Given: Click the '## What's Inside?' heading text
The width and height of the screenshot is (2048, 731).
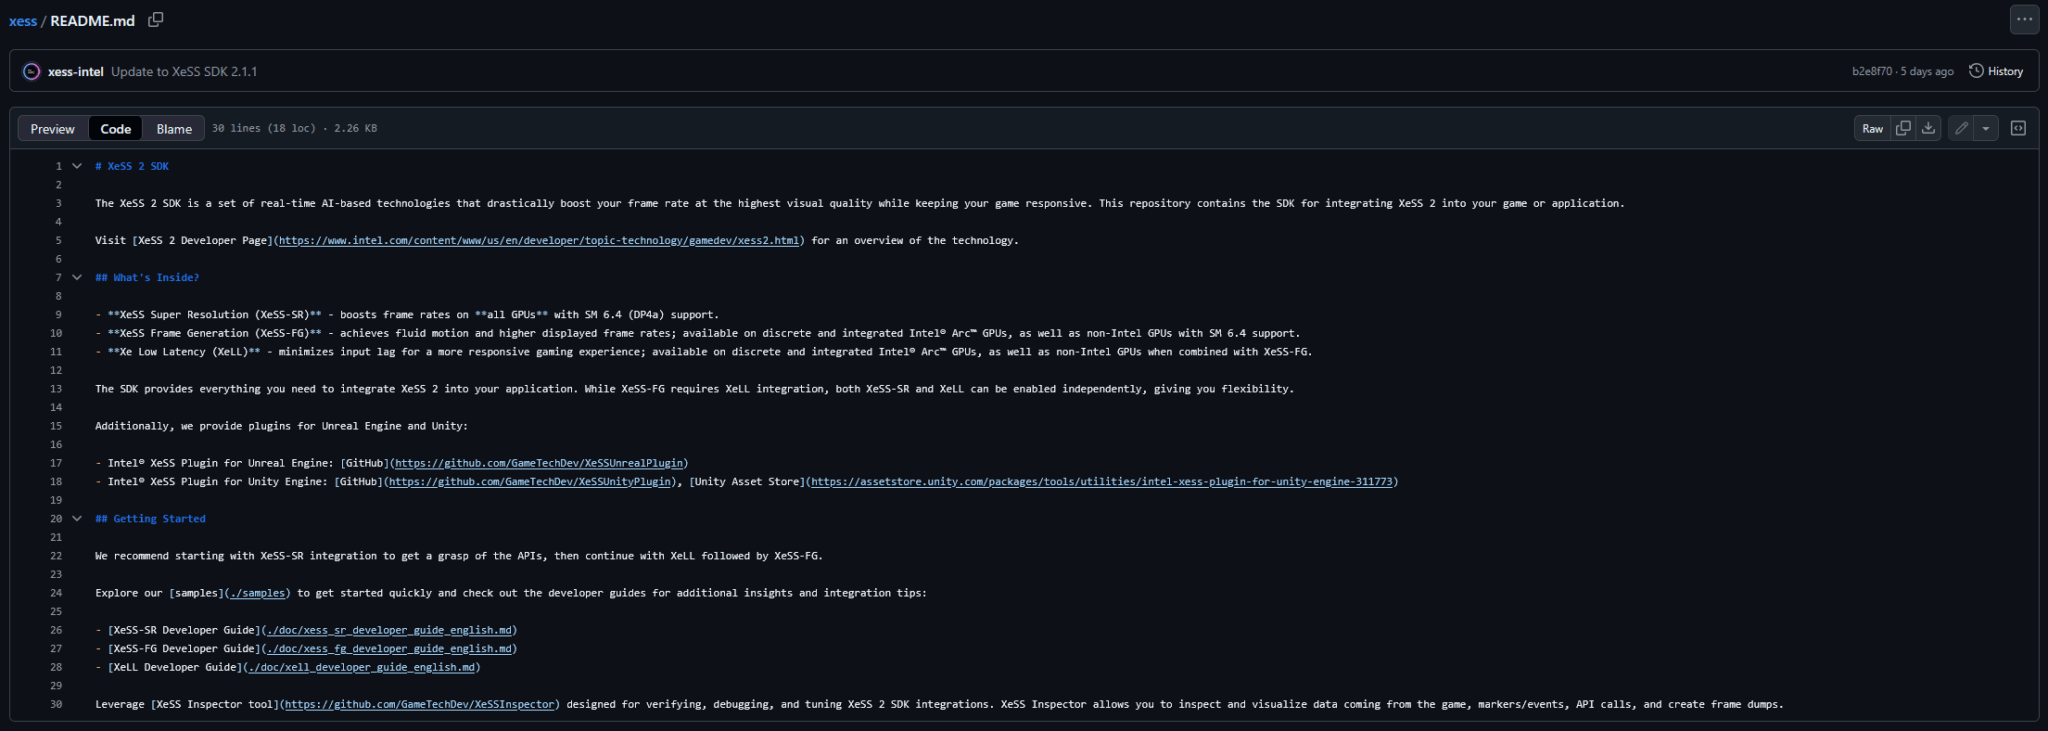Looking at the screenshot, I should click(x=147, y=277).
